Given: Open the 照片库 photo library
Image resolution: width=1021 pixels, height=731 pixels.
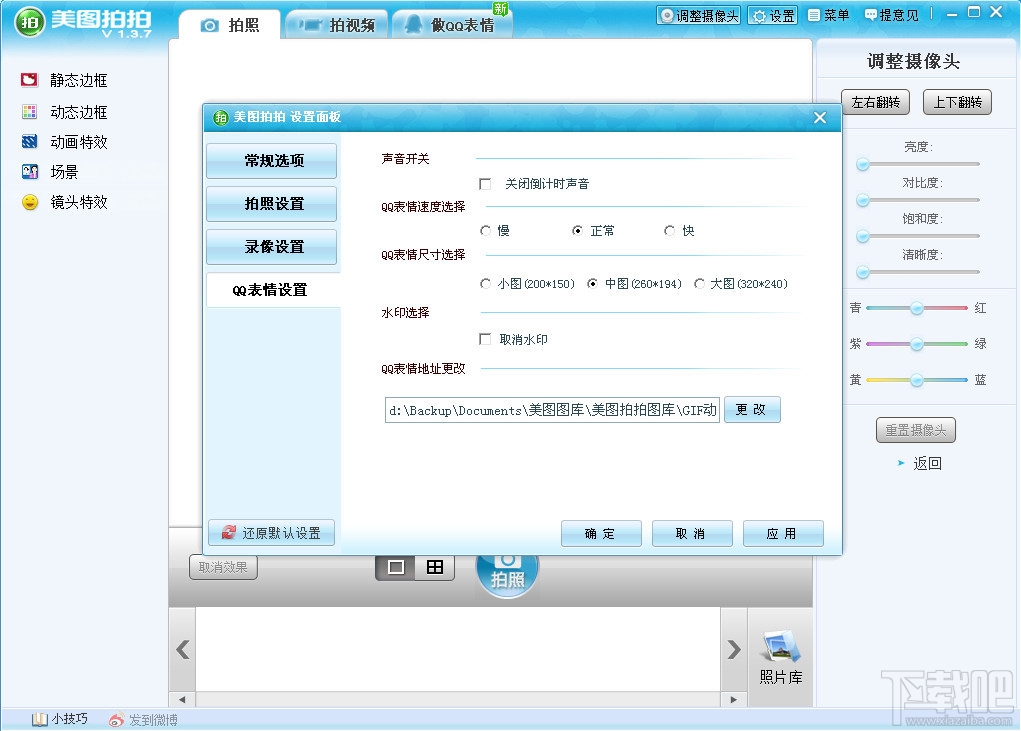Looking at the screenshot, I should 780,656.
